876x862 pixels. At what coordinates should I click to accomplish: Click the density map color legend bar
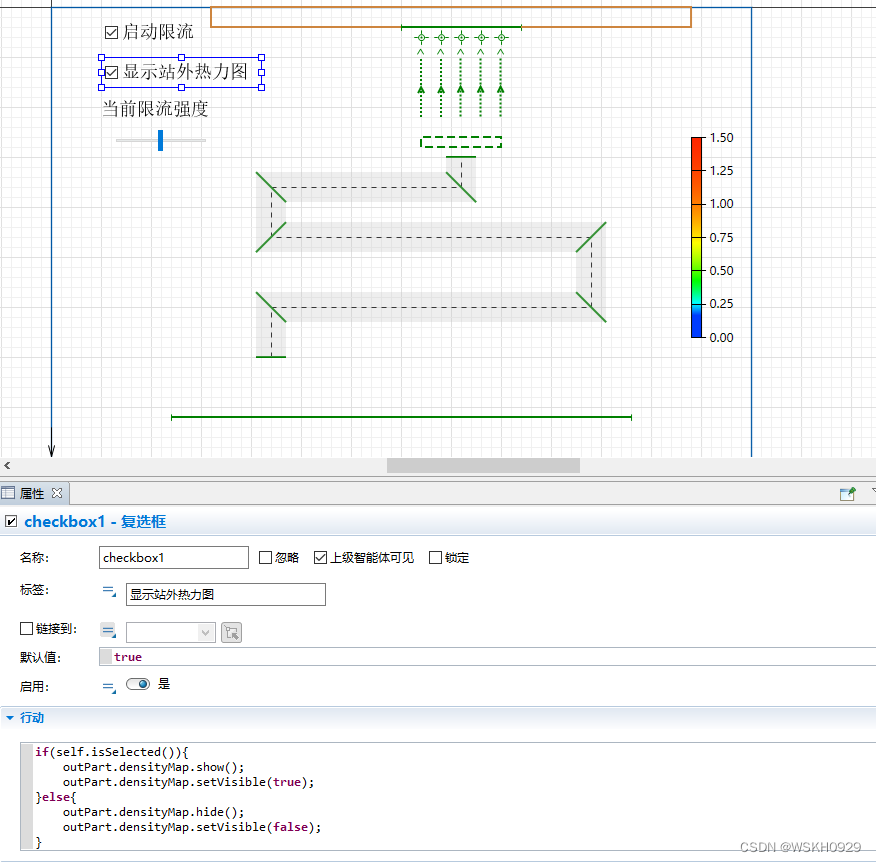[697, 237]
